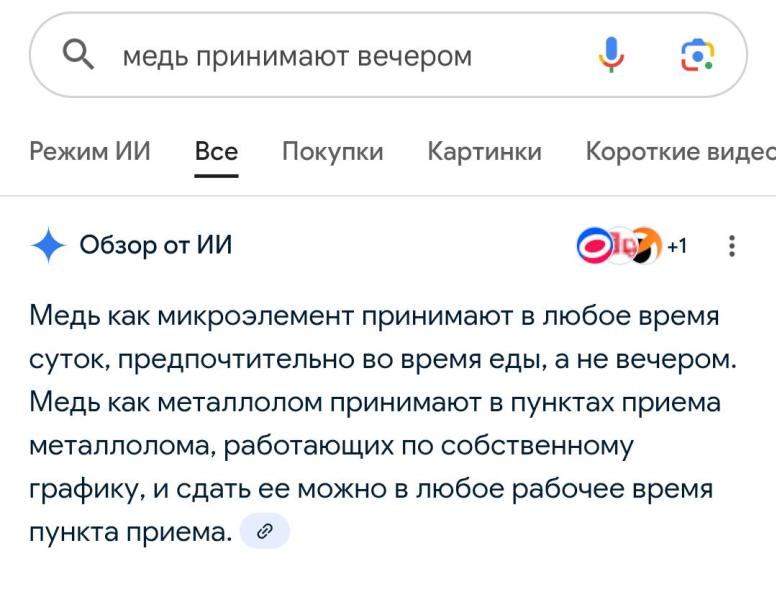Go to the 'Картинки' tab
The width and height of the screenshot is (776, 600).
(484, 151)
